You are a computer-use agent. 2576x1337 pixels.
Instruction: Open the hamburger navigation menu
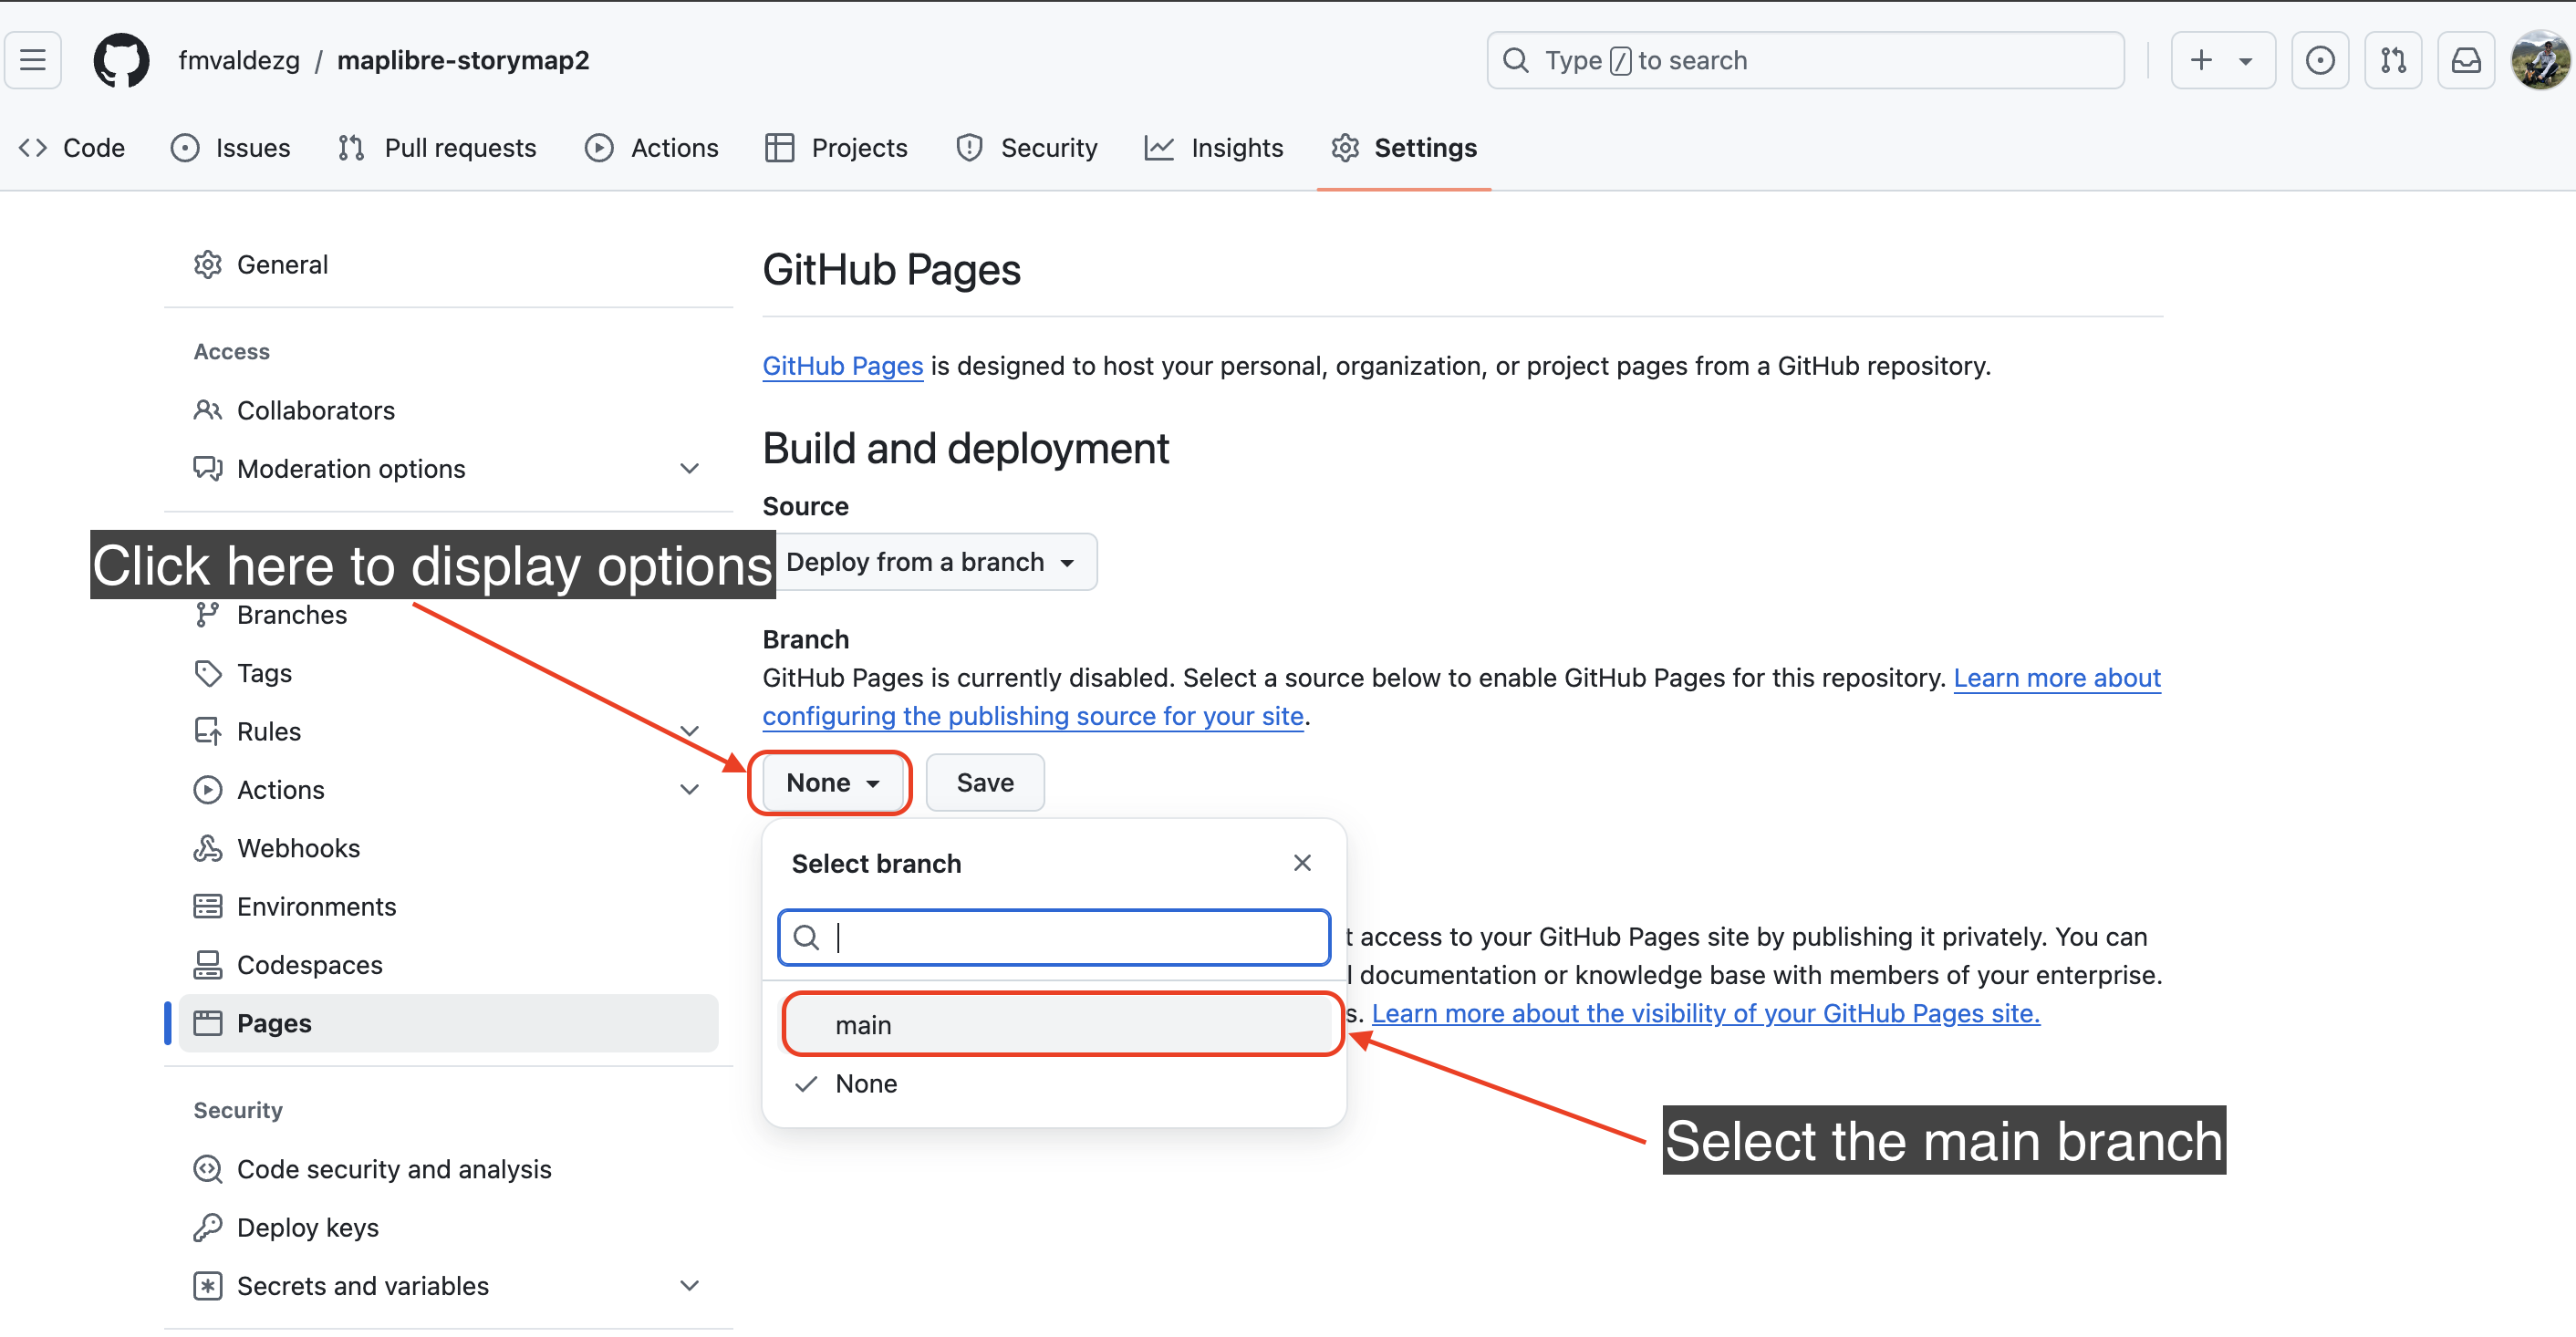pos(32,60)
